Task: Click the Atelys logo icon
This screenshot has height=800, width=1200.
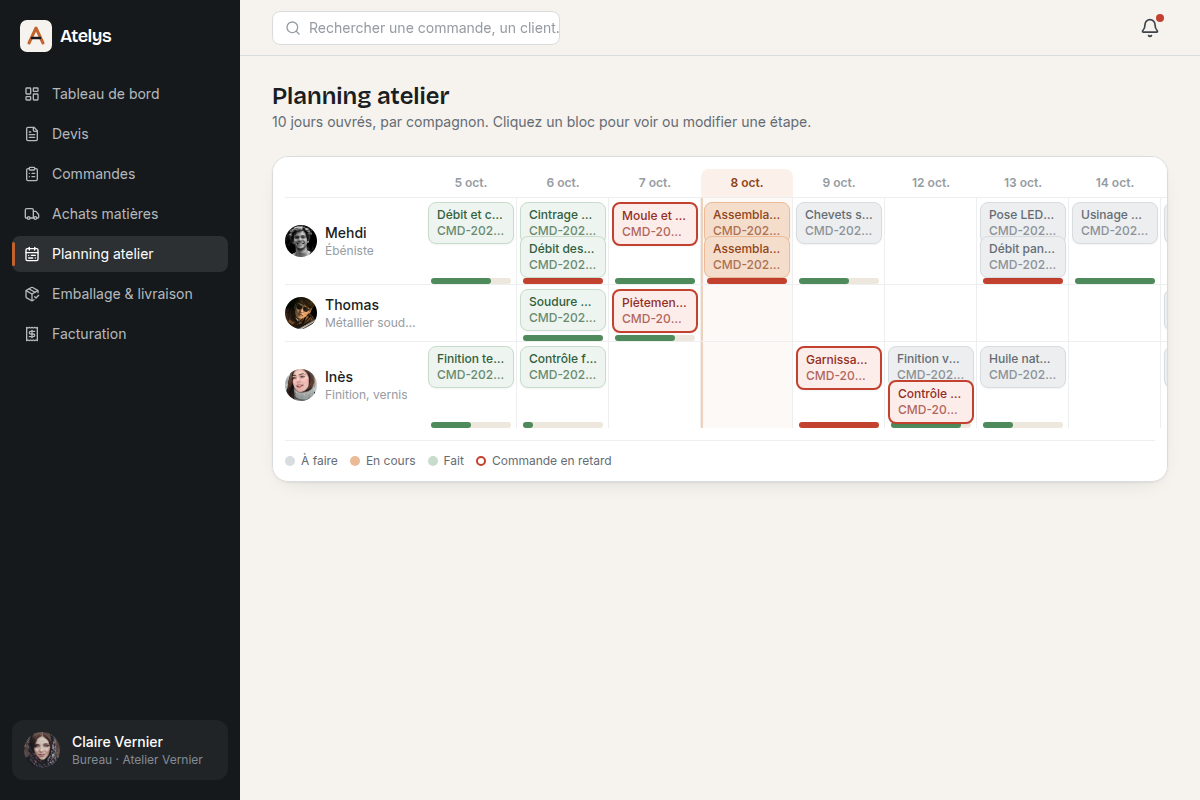Action: 36,36
